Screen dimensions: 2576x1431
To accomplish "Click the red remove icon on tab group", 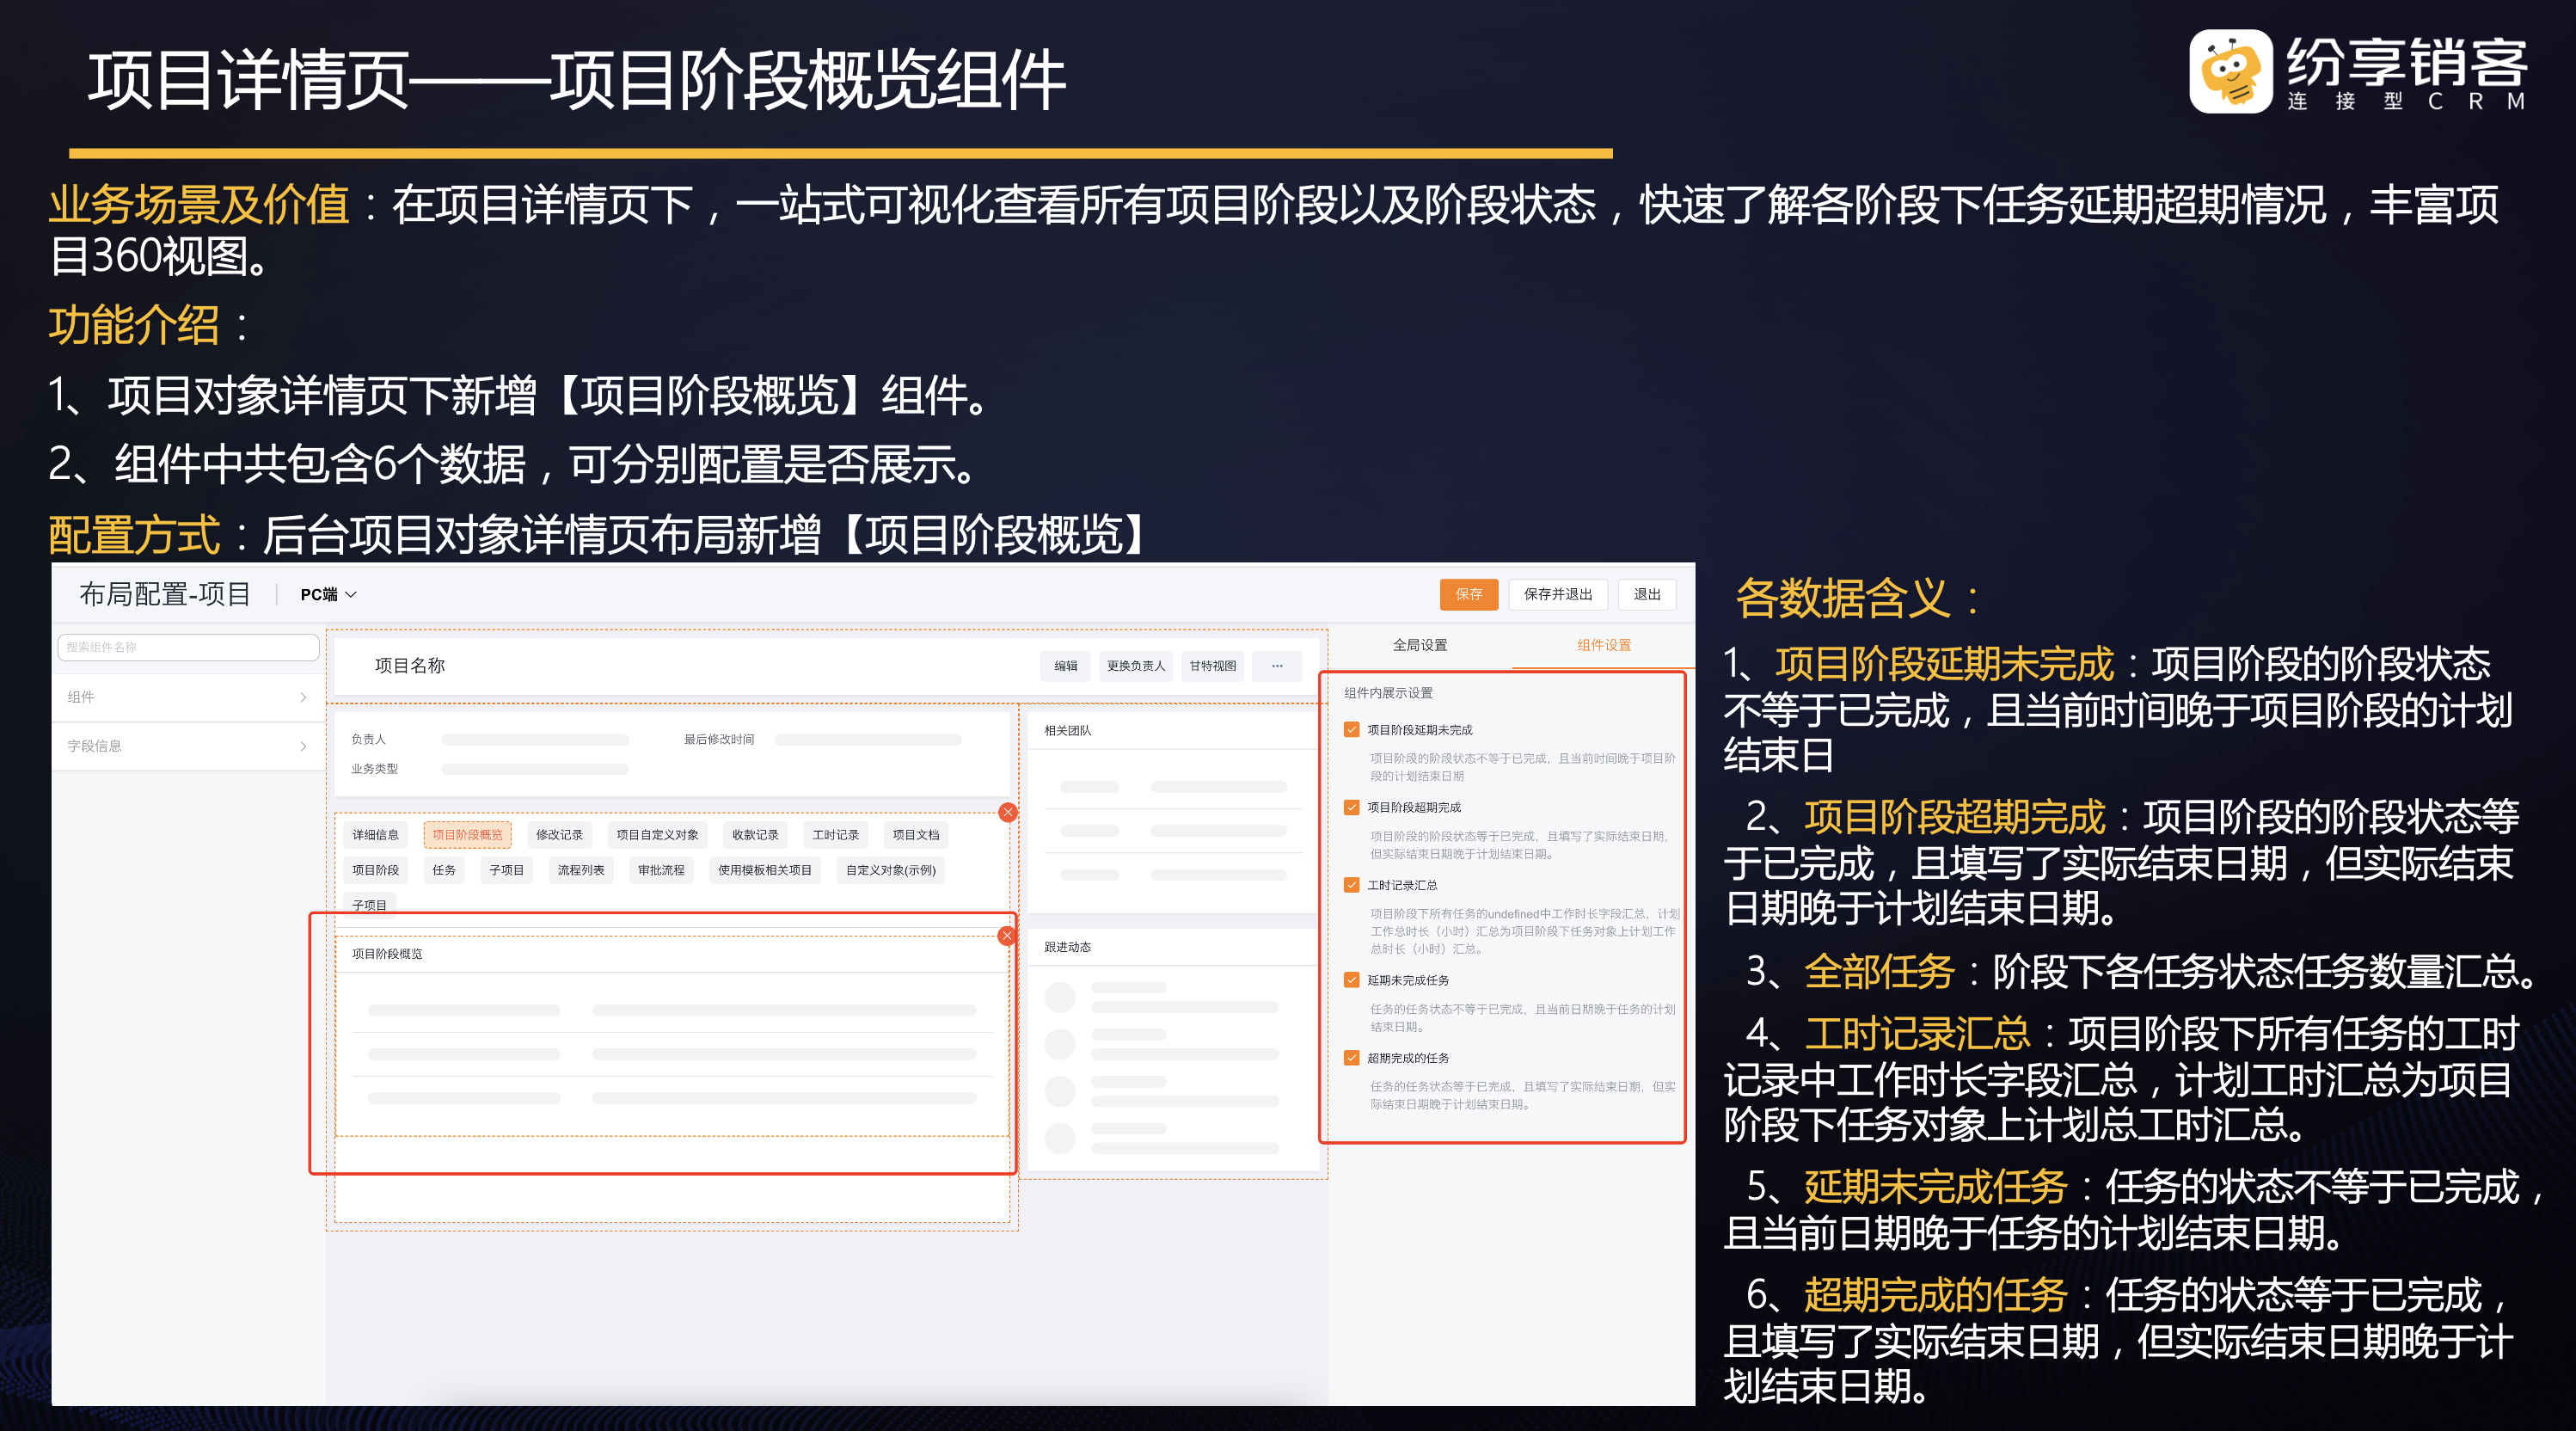I will [x=1008, y=812].
